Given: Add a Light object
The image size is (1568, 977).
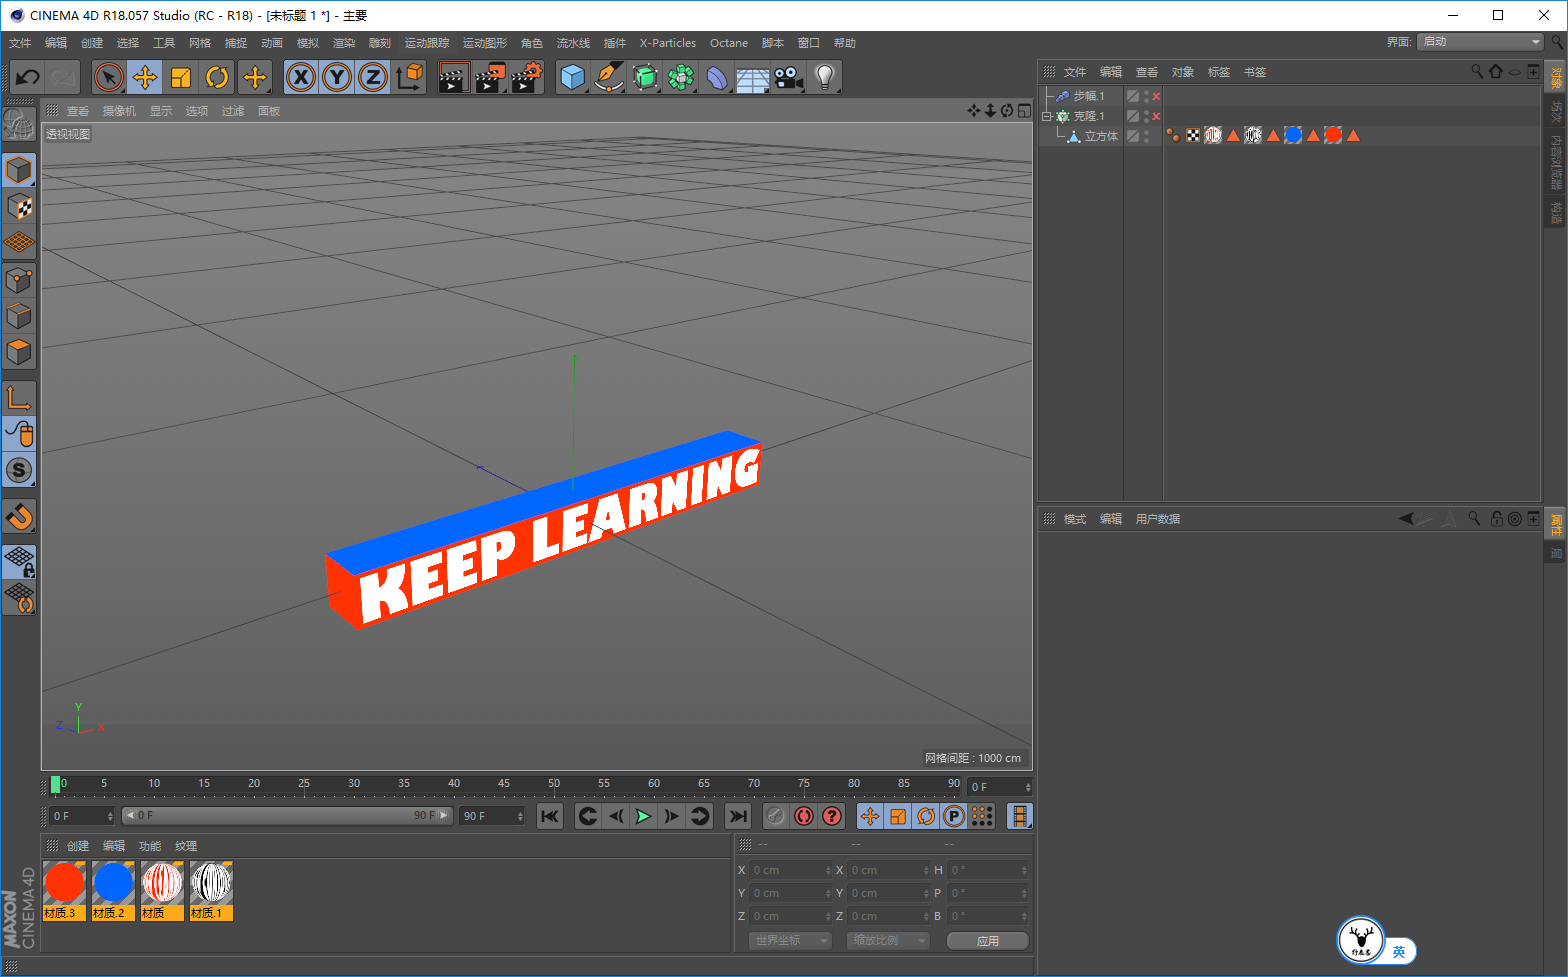Looking at the screenshot, I should coord(825,77).
